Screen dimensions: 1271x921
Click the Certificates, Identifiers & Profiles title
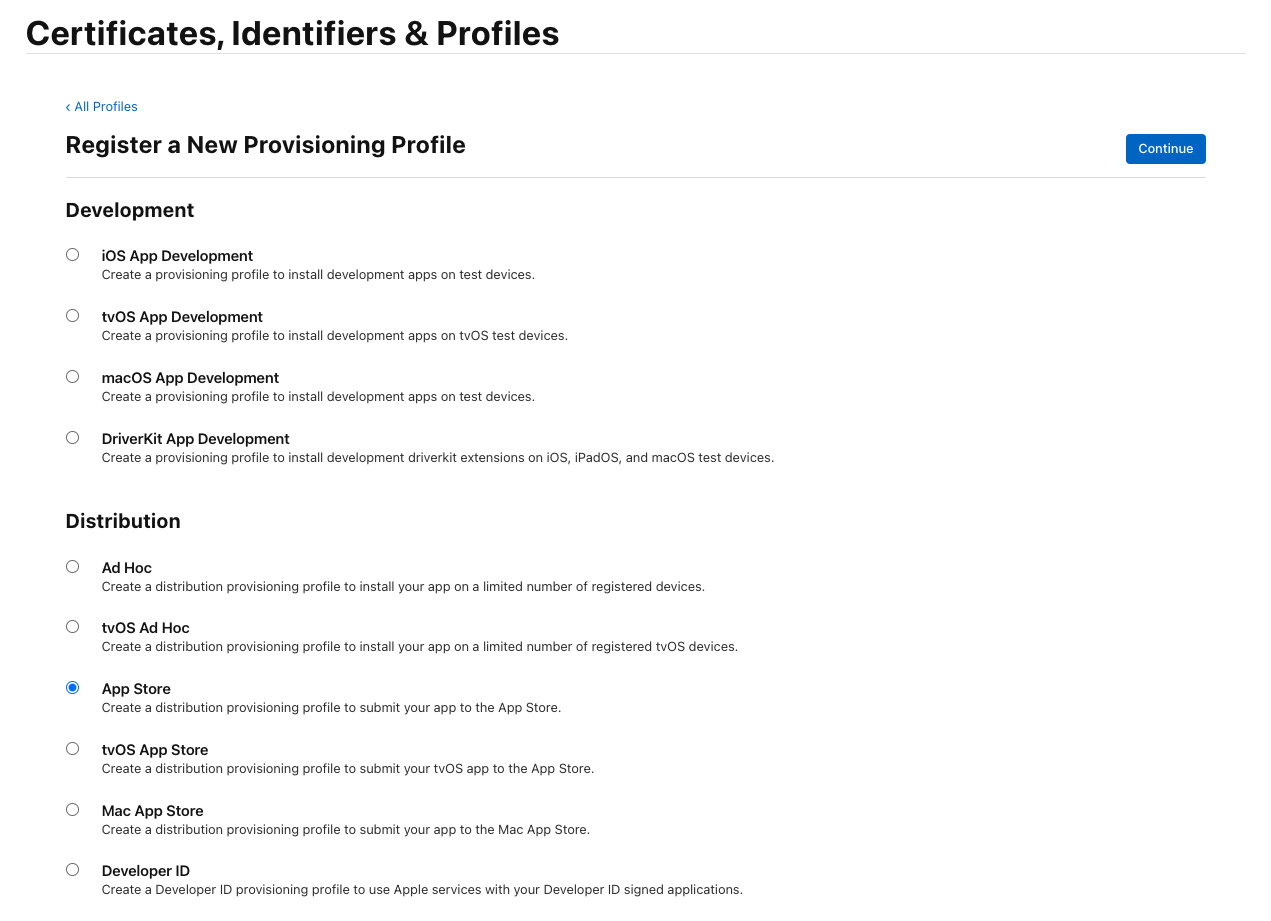292,33
